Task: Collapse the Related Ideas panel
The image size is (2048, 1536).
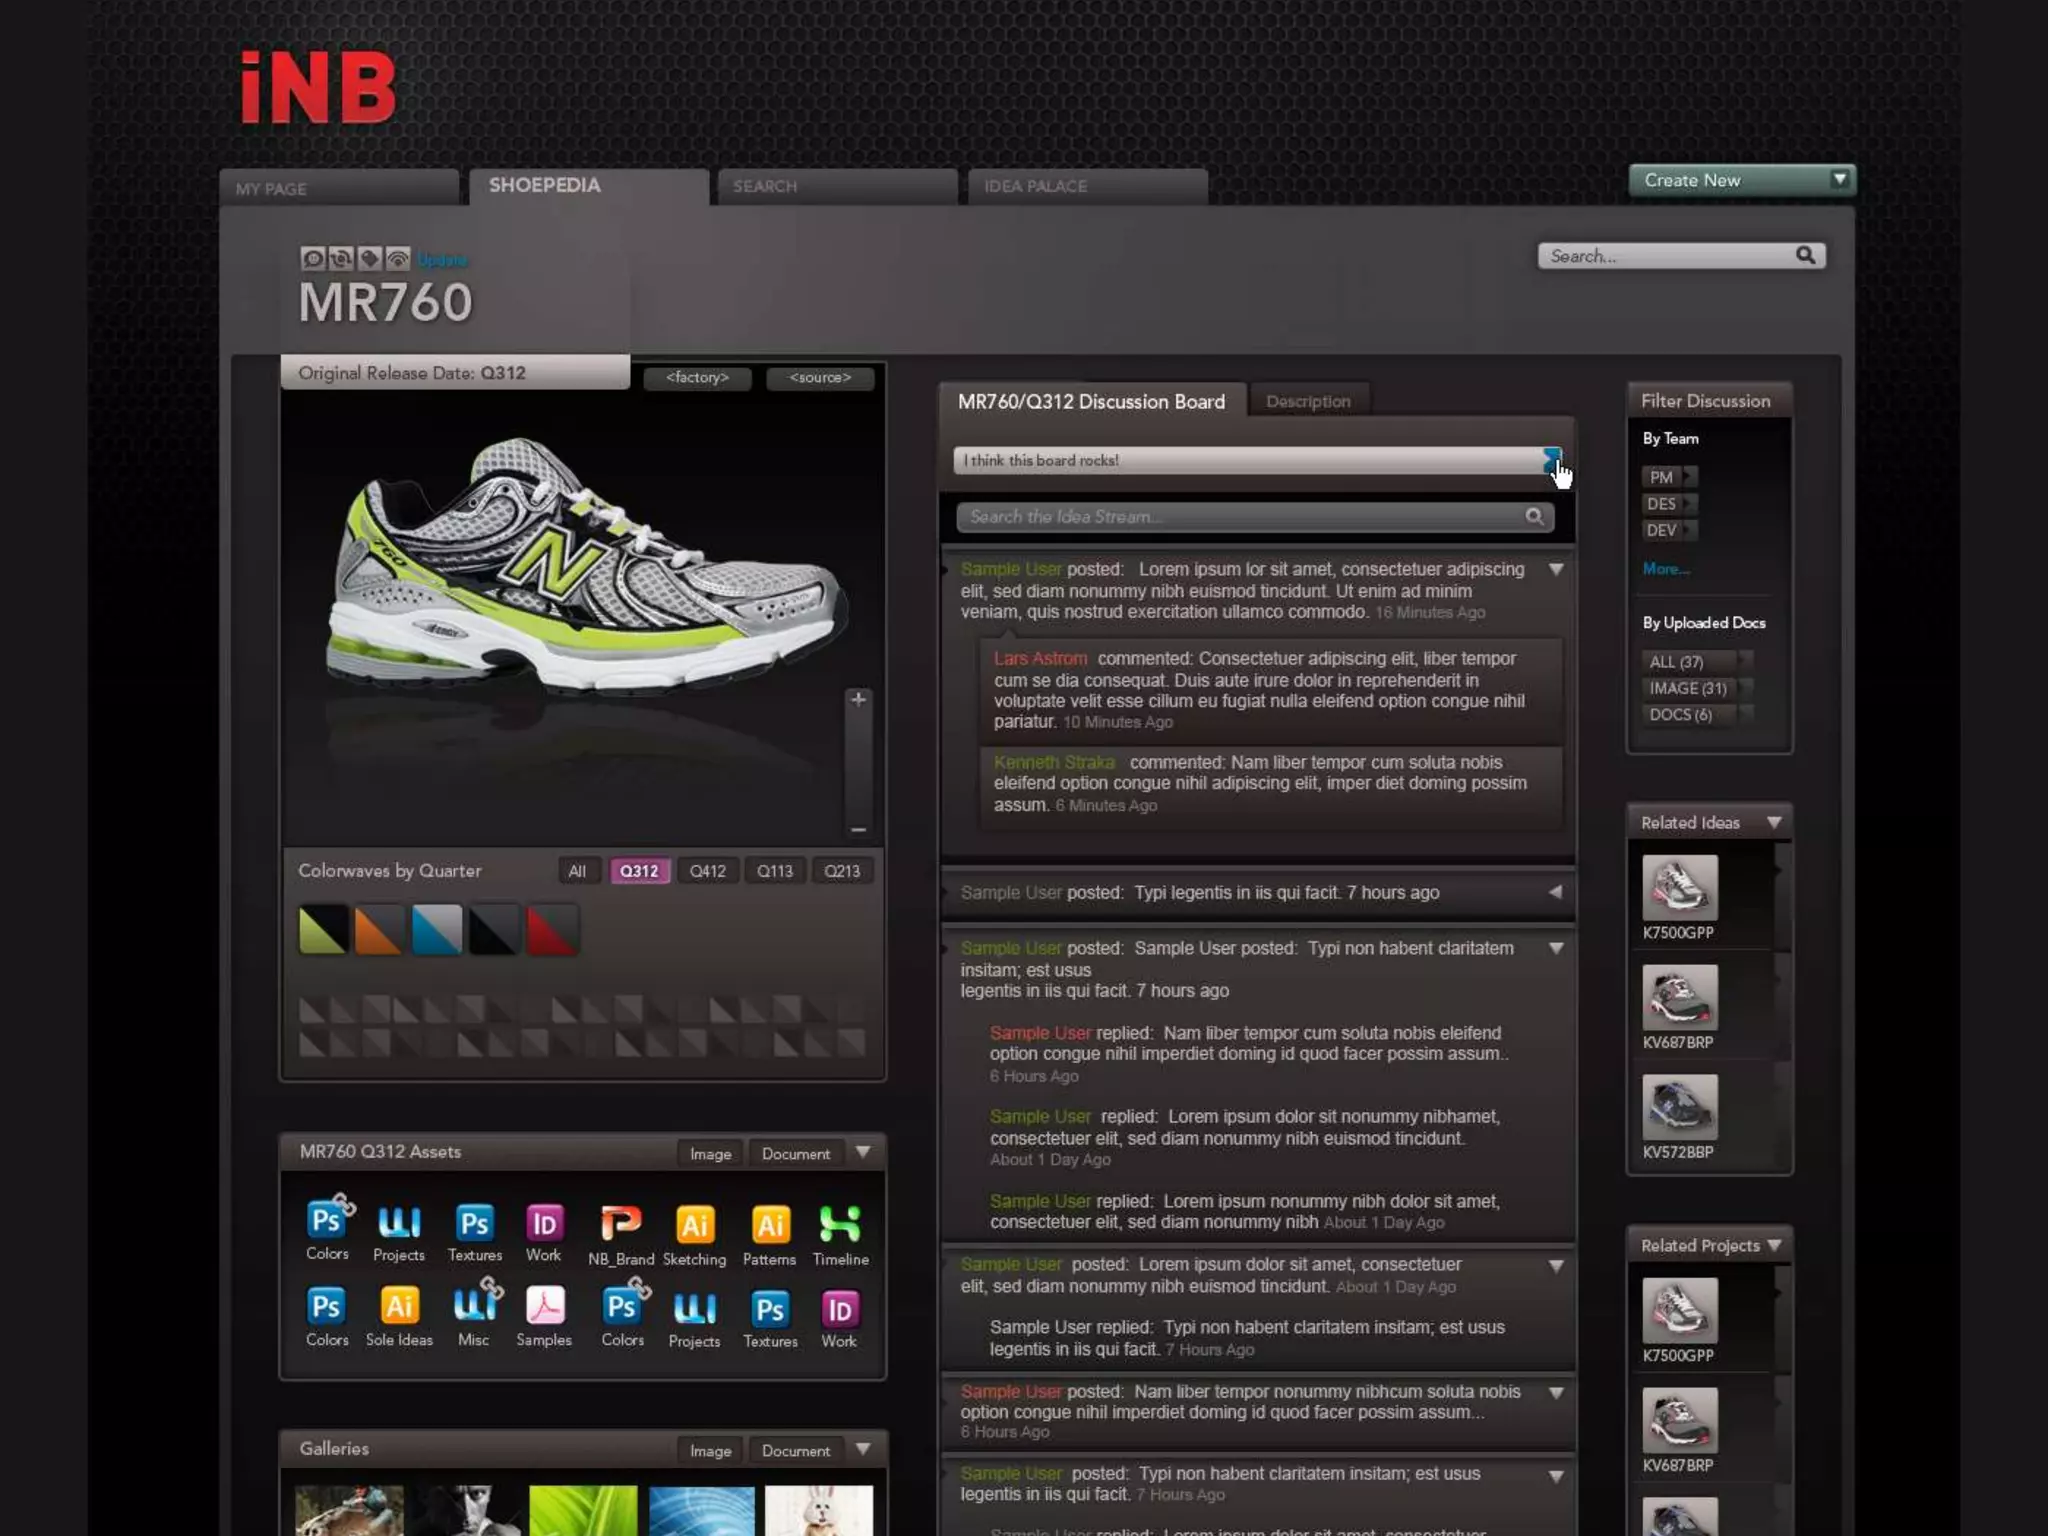Action: pyautogui.click(x=1774, y=822)
